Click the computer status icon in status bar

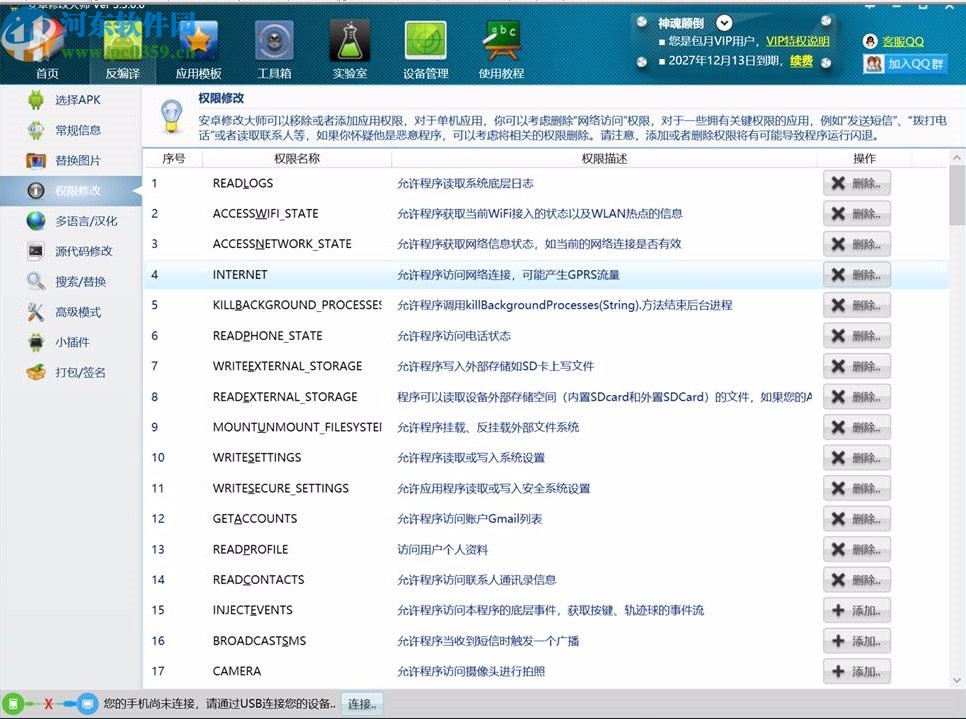click(x=87, y=704)
